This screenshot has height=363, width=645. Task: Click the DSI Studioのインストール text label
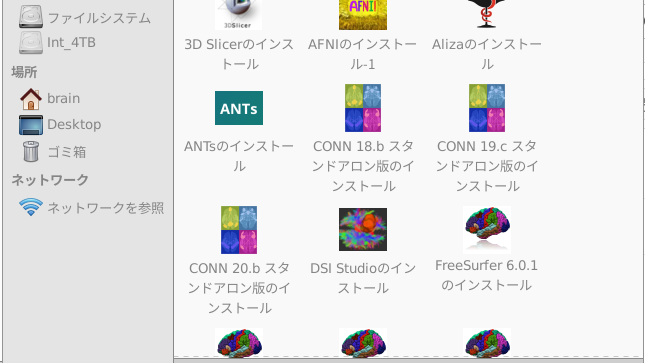(x=363, y=278)
